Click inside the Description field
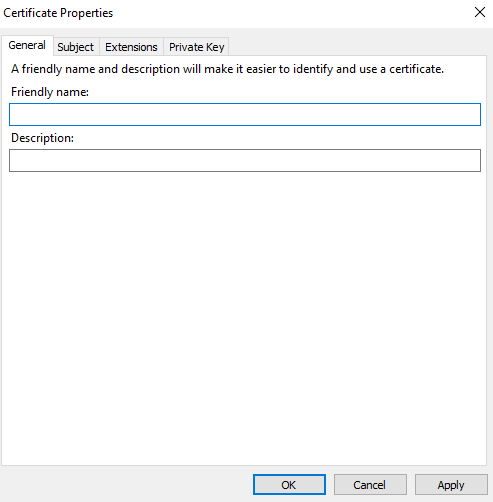 point(245,161)
